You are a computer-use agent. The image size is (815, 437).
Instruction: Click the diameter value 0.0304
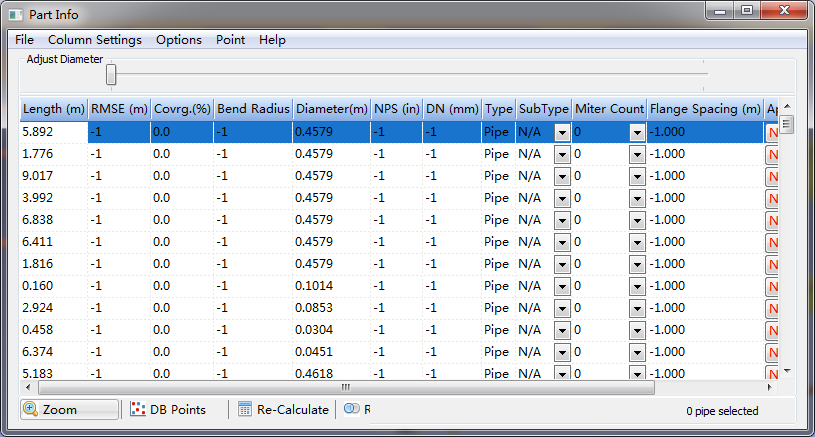click(x=314, y=330)
